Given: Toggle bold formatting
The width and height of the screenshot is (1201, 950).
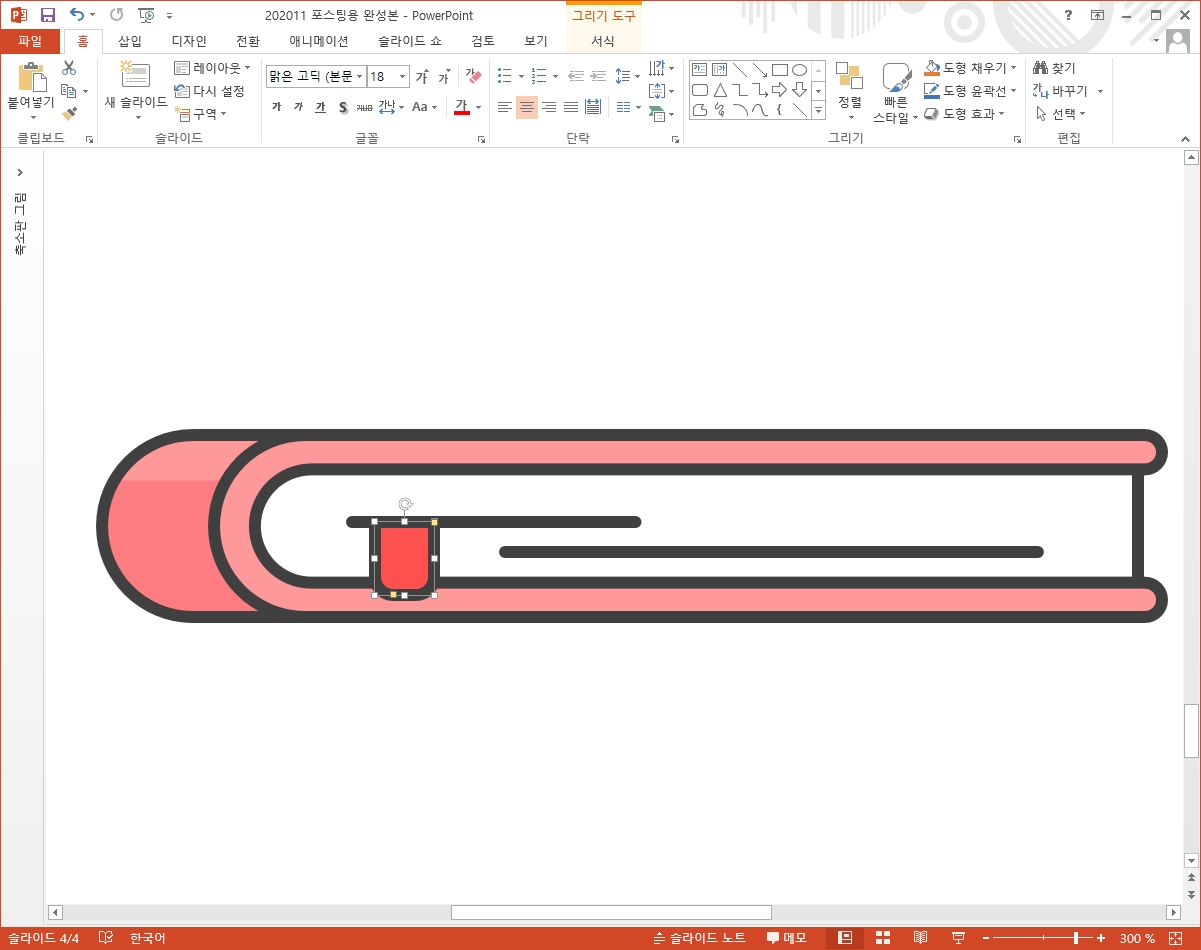Looking at the screenshot, I should (276, 107).
